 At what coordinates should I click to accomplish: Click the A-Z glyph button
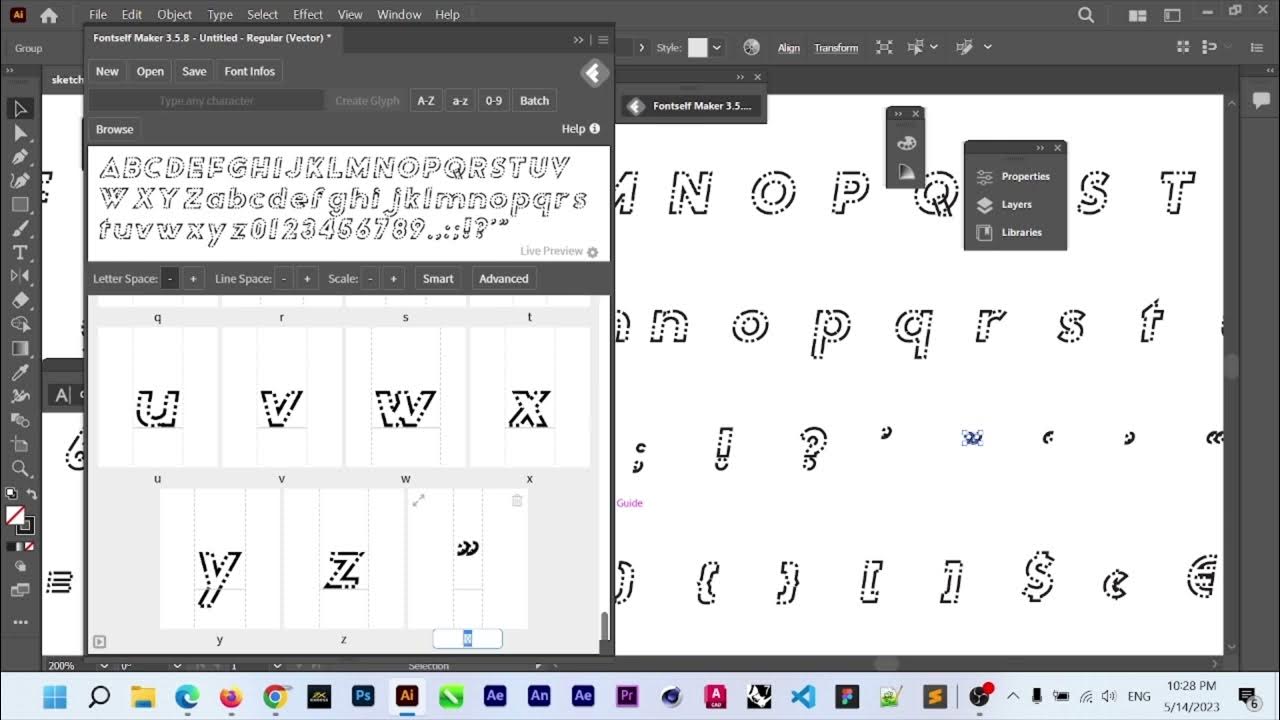click(x=426, y=100)
